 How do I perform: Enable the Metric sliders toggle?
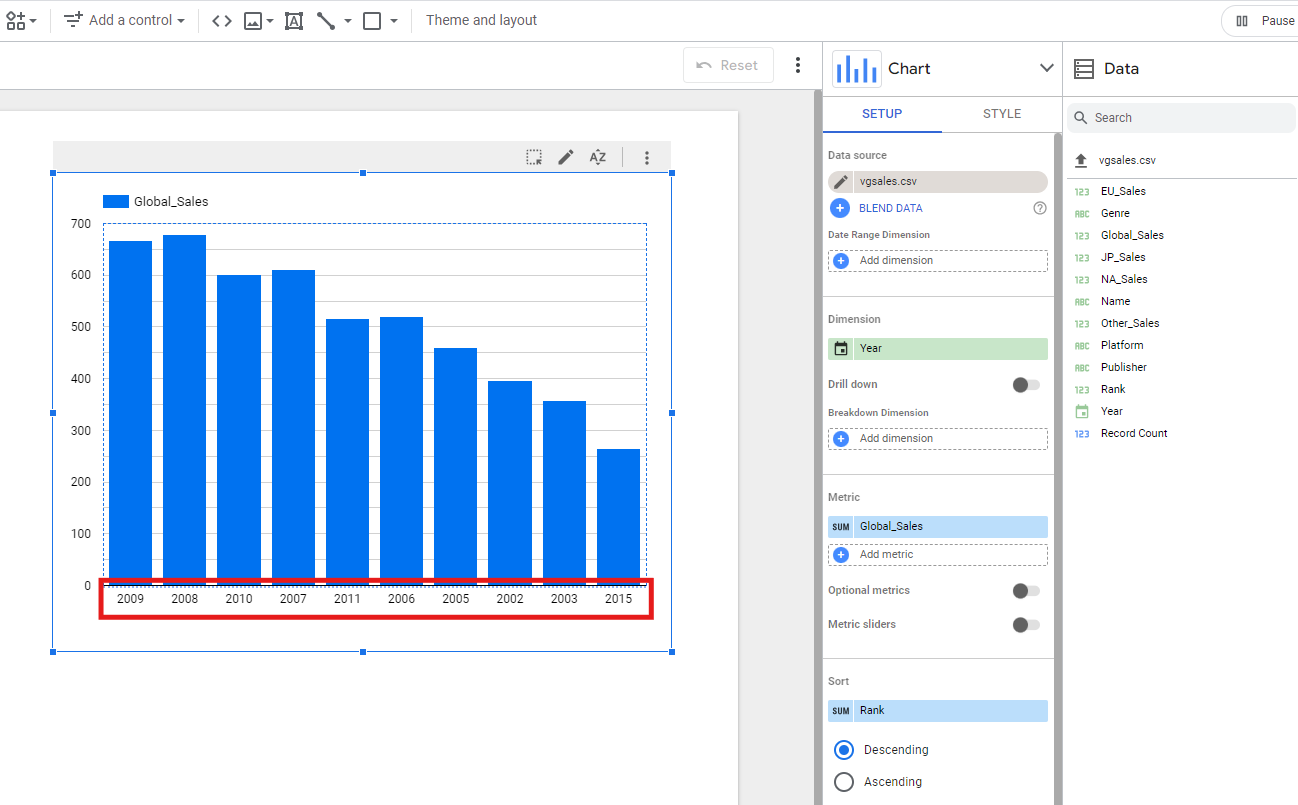click(1026, 625)
